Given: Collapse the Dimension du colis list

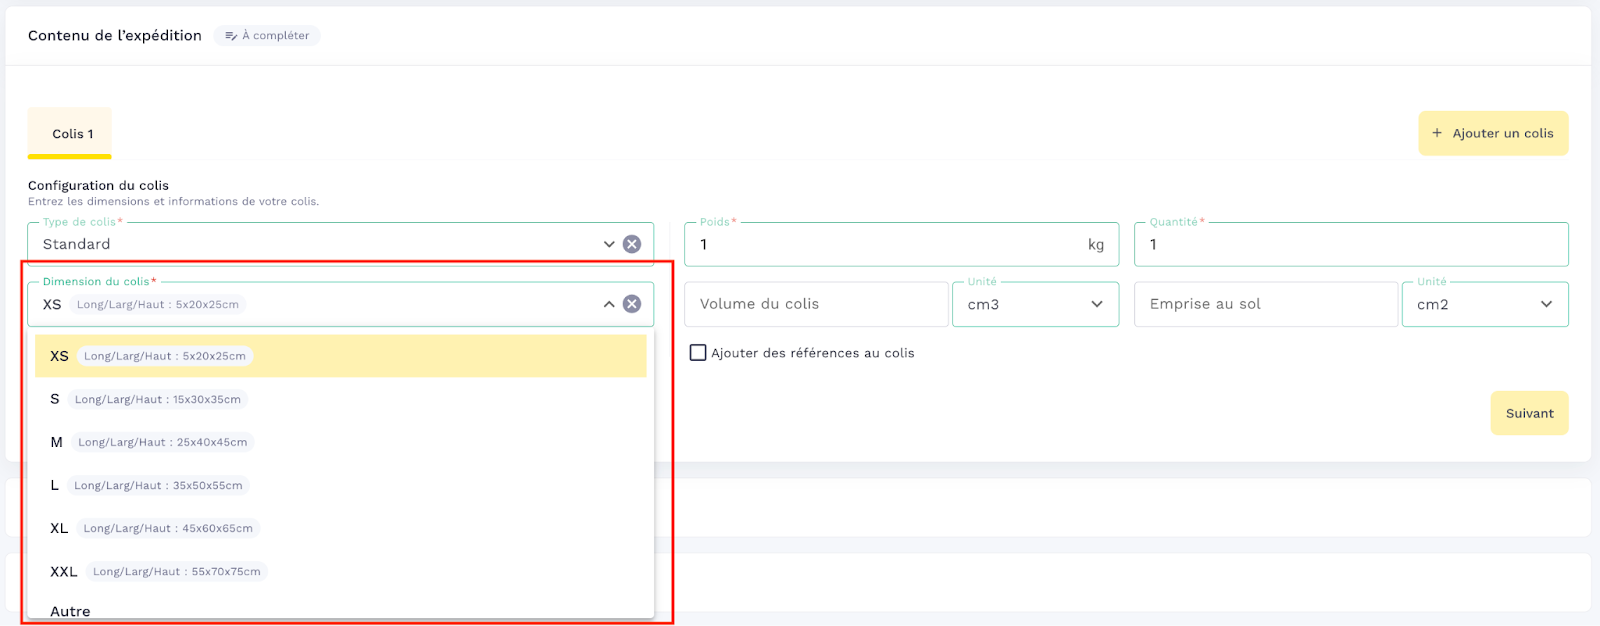Looking at the screenshot, I should point(609,304).
